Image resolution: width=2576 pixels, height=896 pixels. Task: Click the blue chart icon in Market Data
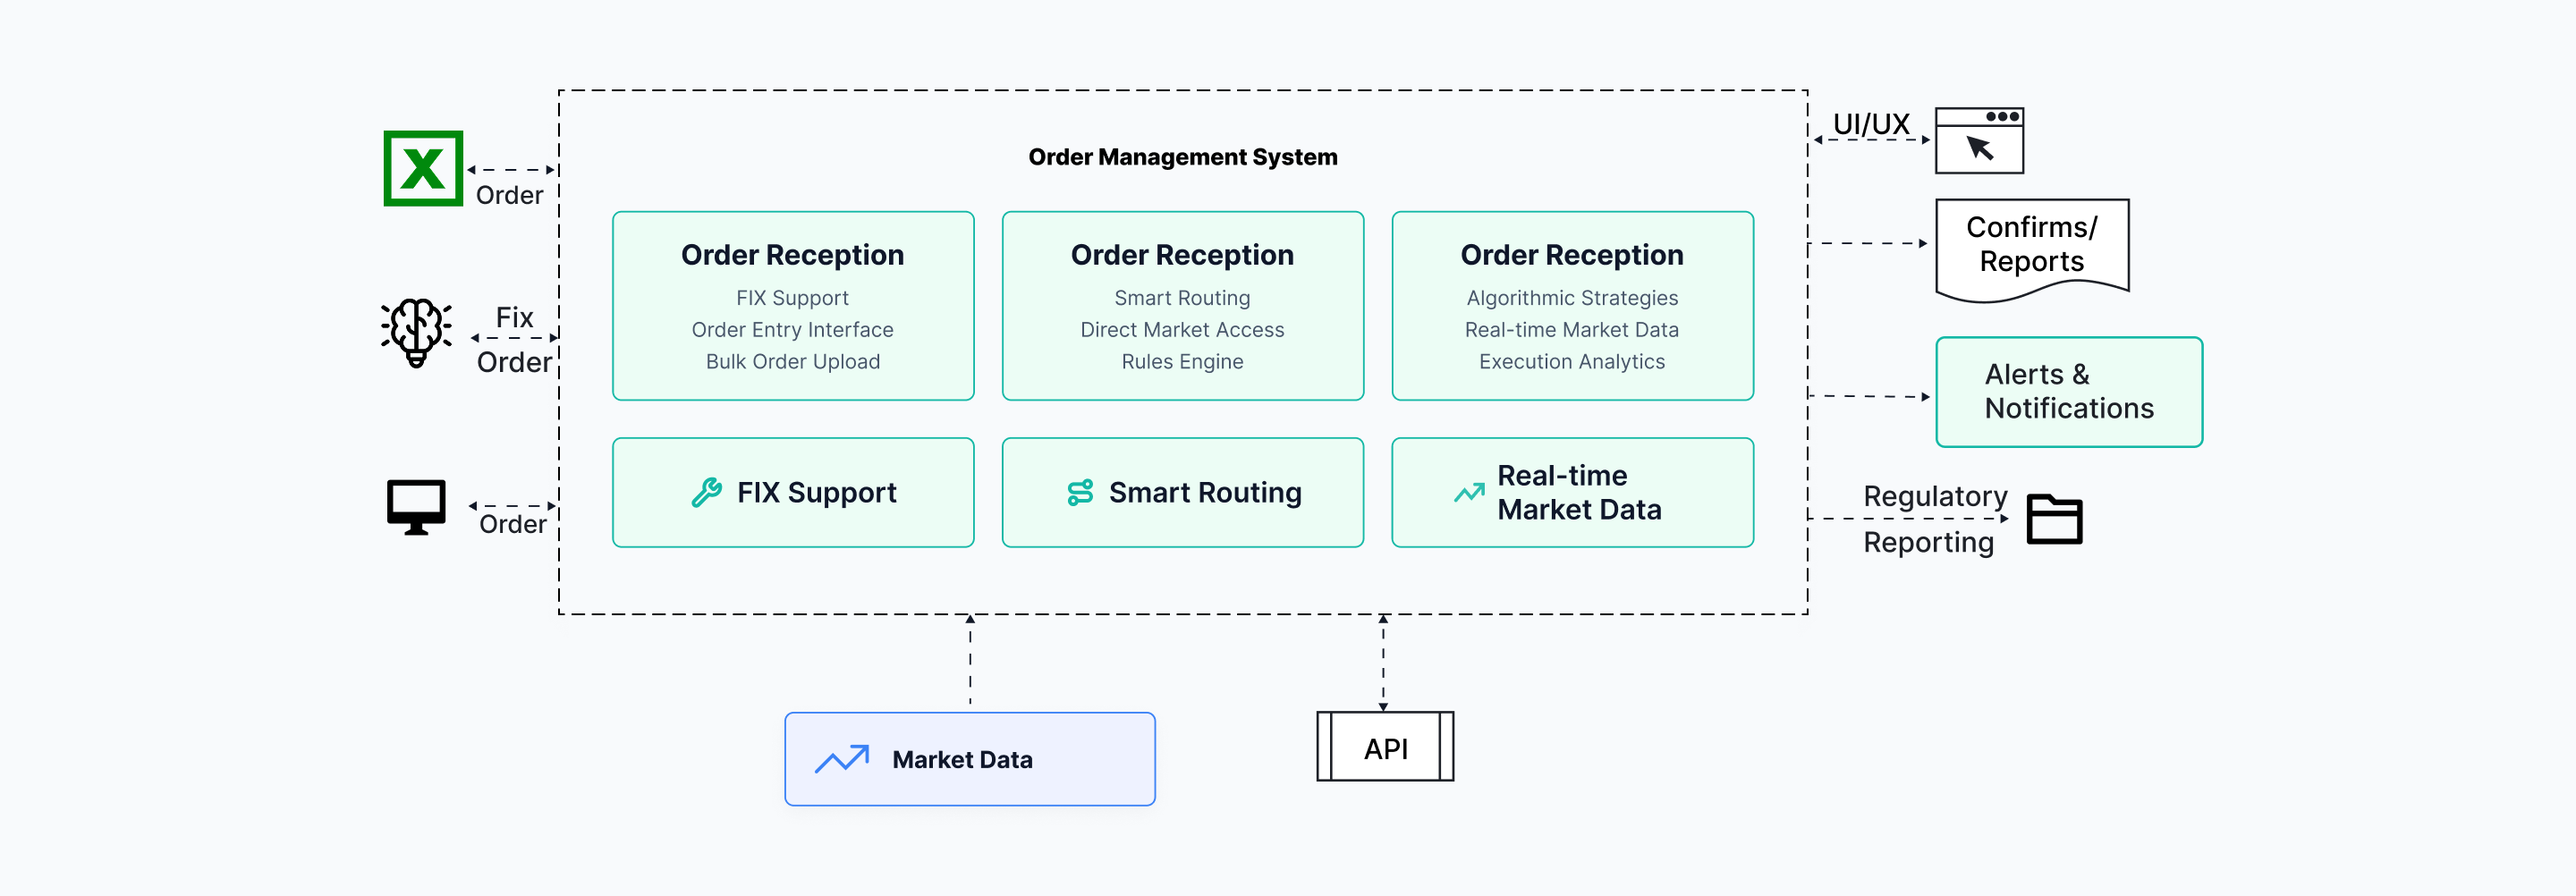click(x=842, y=759)
